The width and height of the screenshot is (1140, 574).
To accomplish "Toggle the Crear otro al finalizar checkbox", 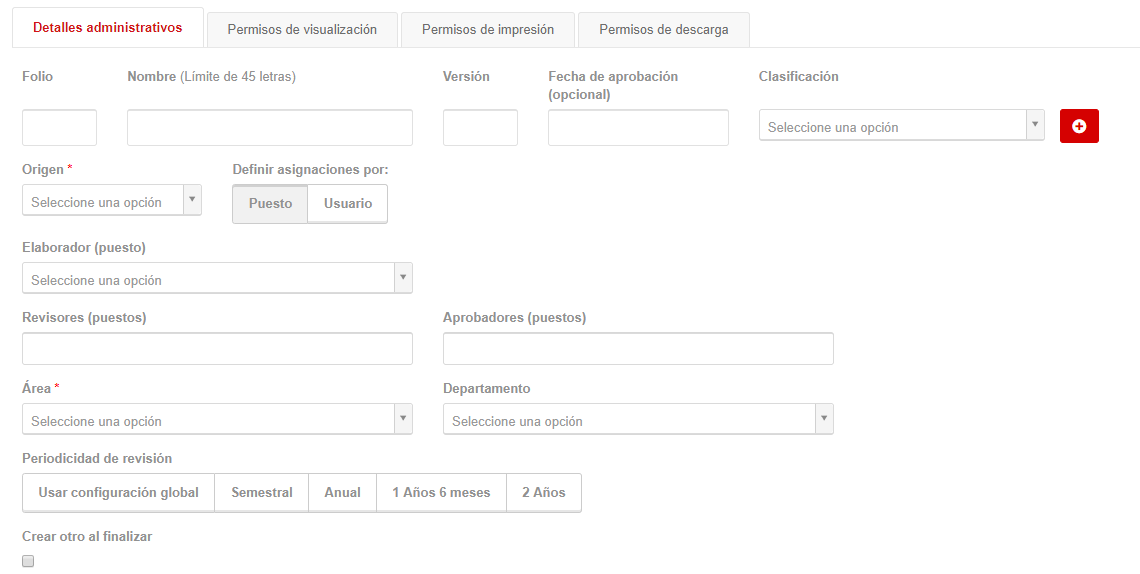I will click(28, 561).
